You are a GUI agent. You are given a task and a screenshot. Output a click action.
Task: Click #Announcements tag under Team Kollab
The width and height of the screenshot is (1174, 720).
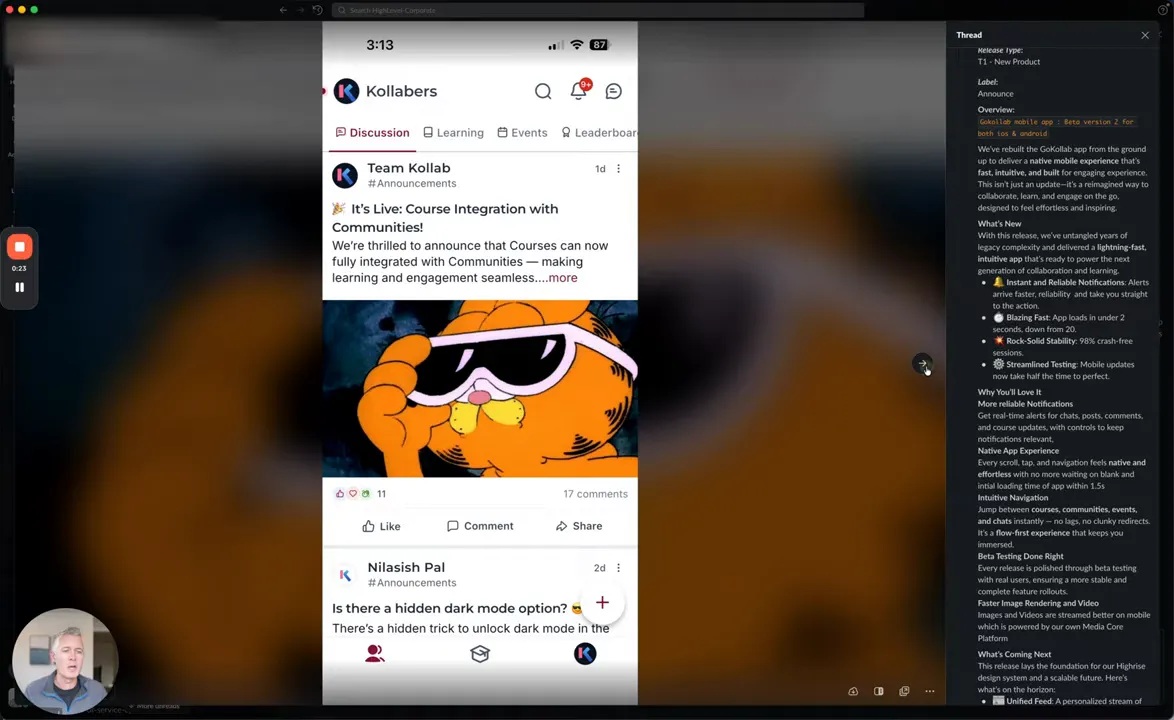tap(412, 183)
